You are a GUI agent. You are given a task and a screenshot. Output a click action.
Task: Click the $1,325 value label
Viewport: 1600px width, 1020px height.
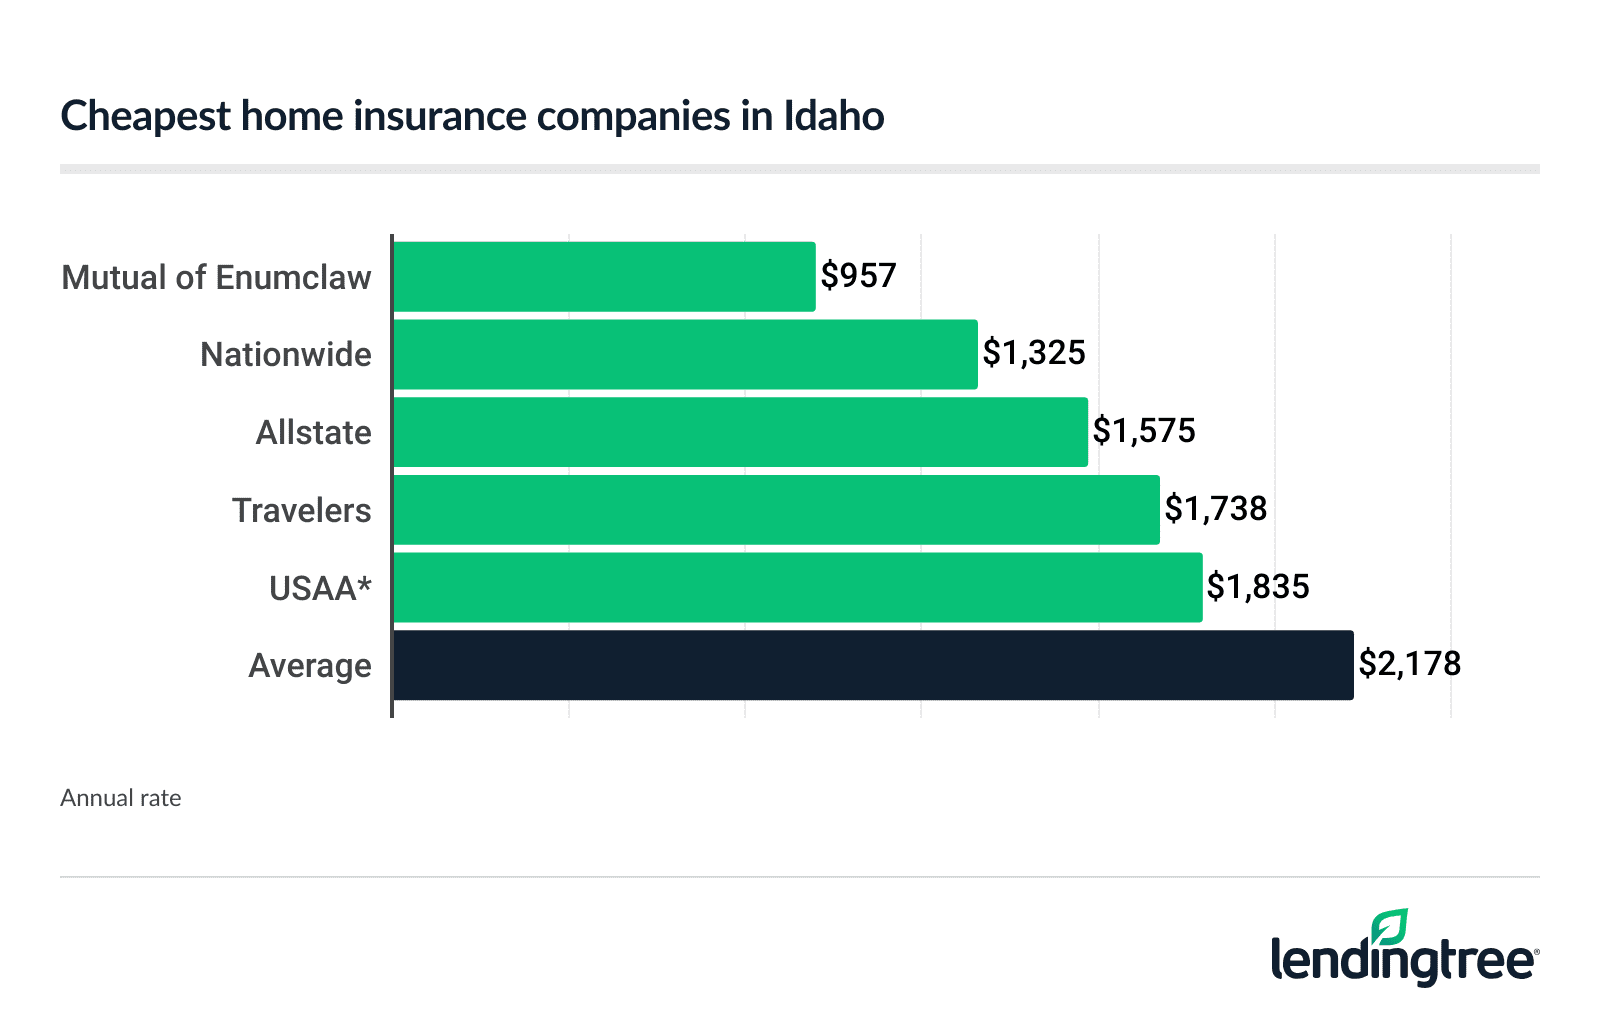(x=1034, y=352)
